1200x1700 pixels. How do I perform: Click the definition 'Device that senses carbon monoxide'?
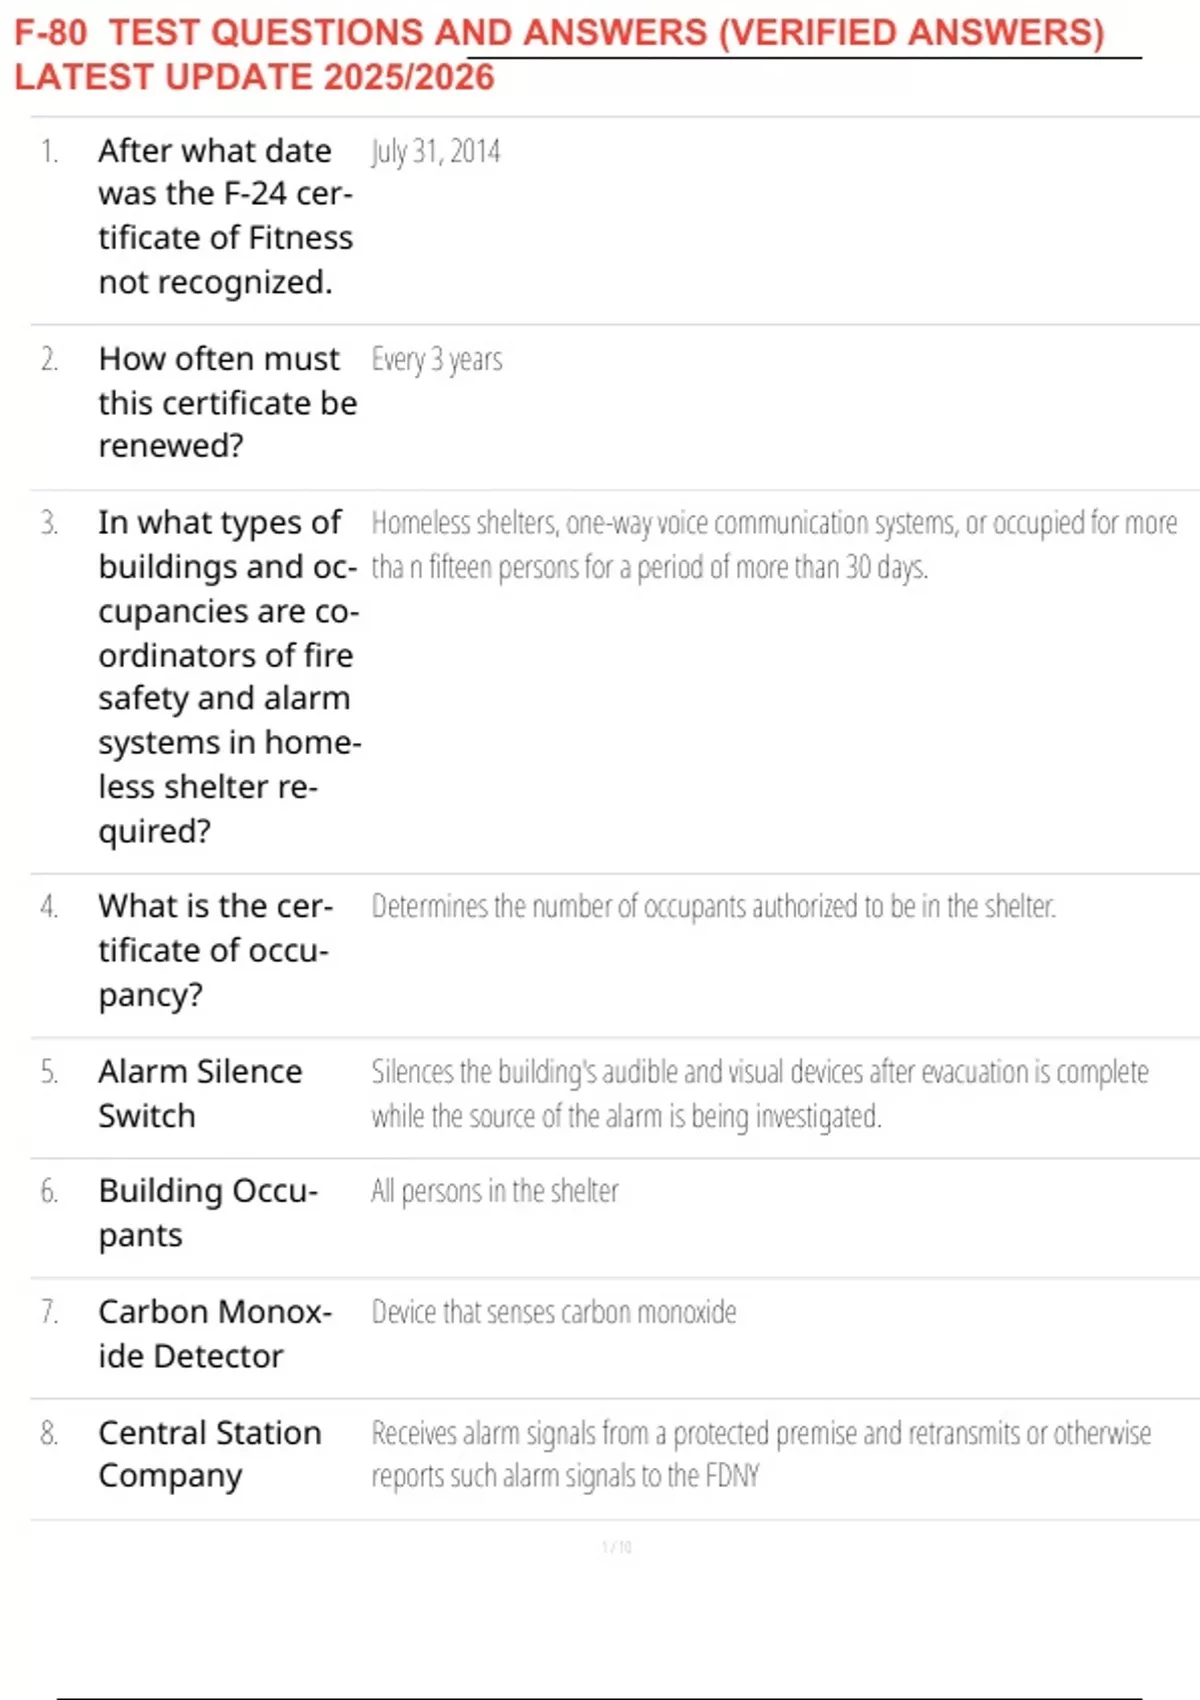click(x=554, y=1312)
